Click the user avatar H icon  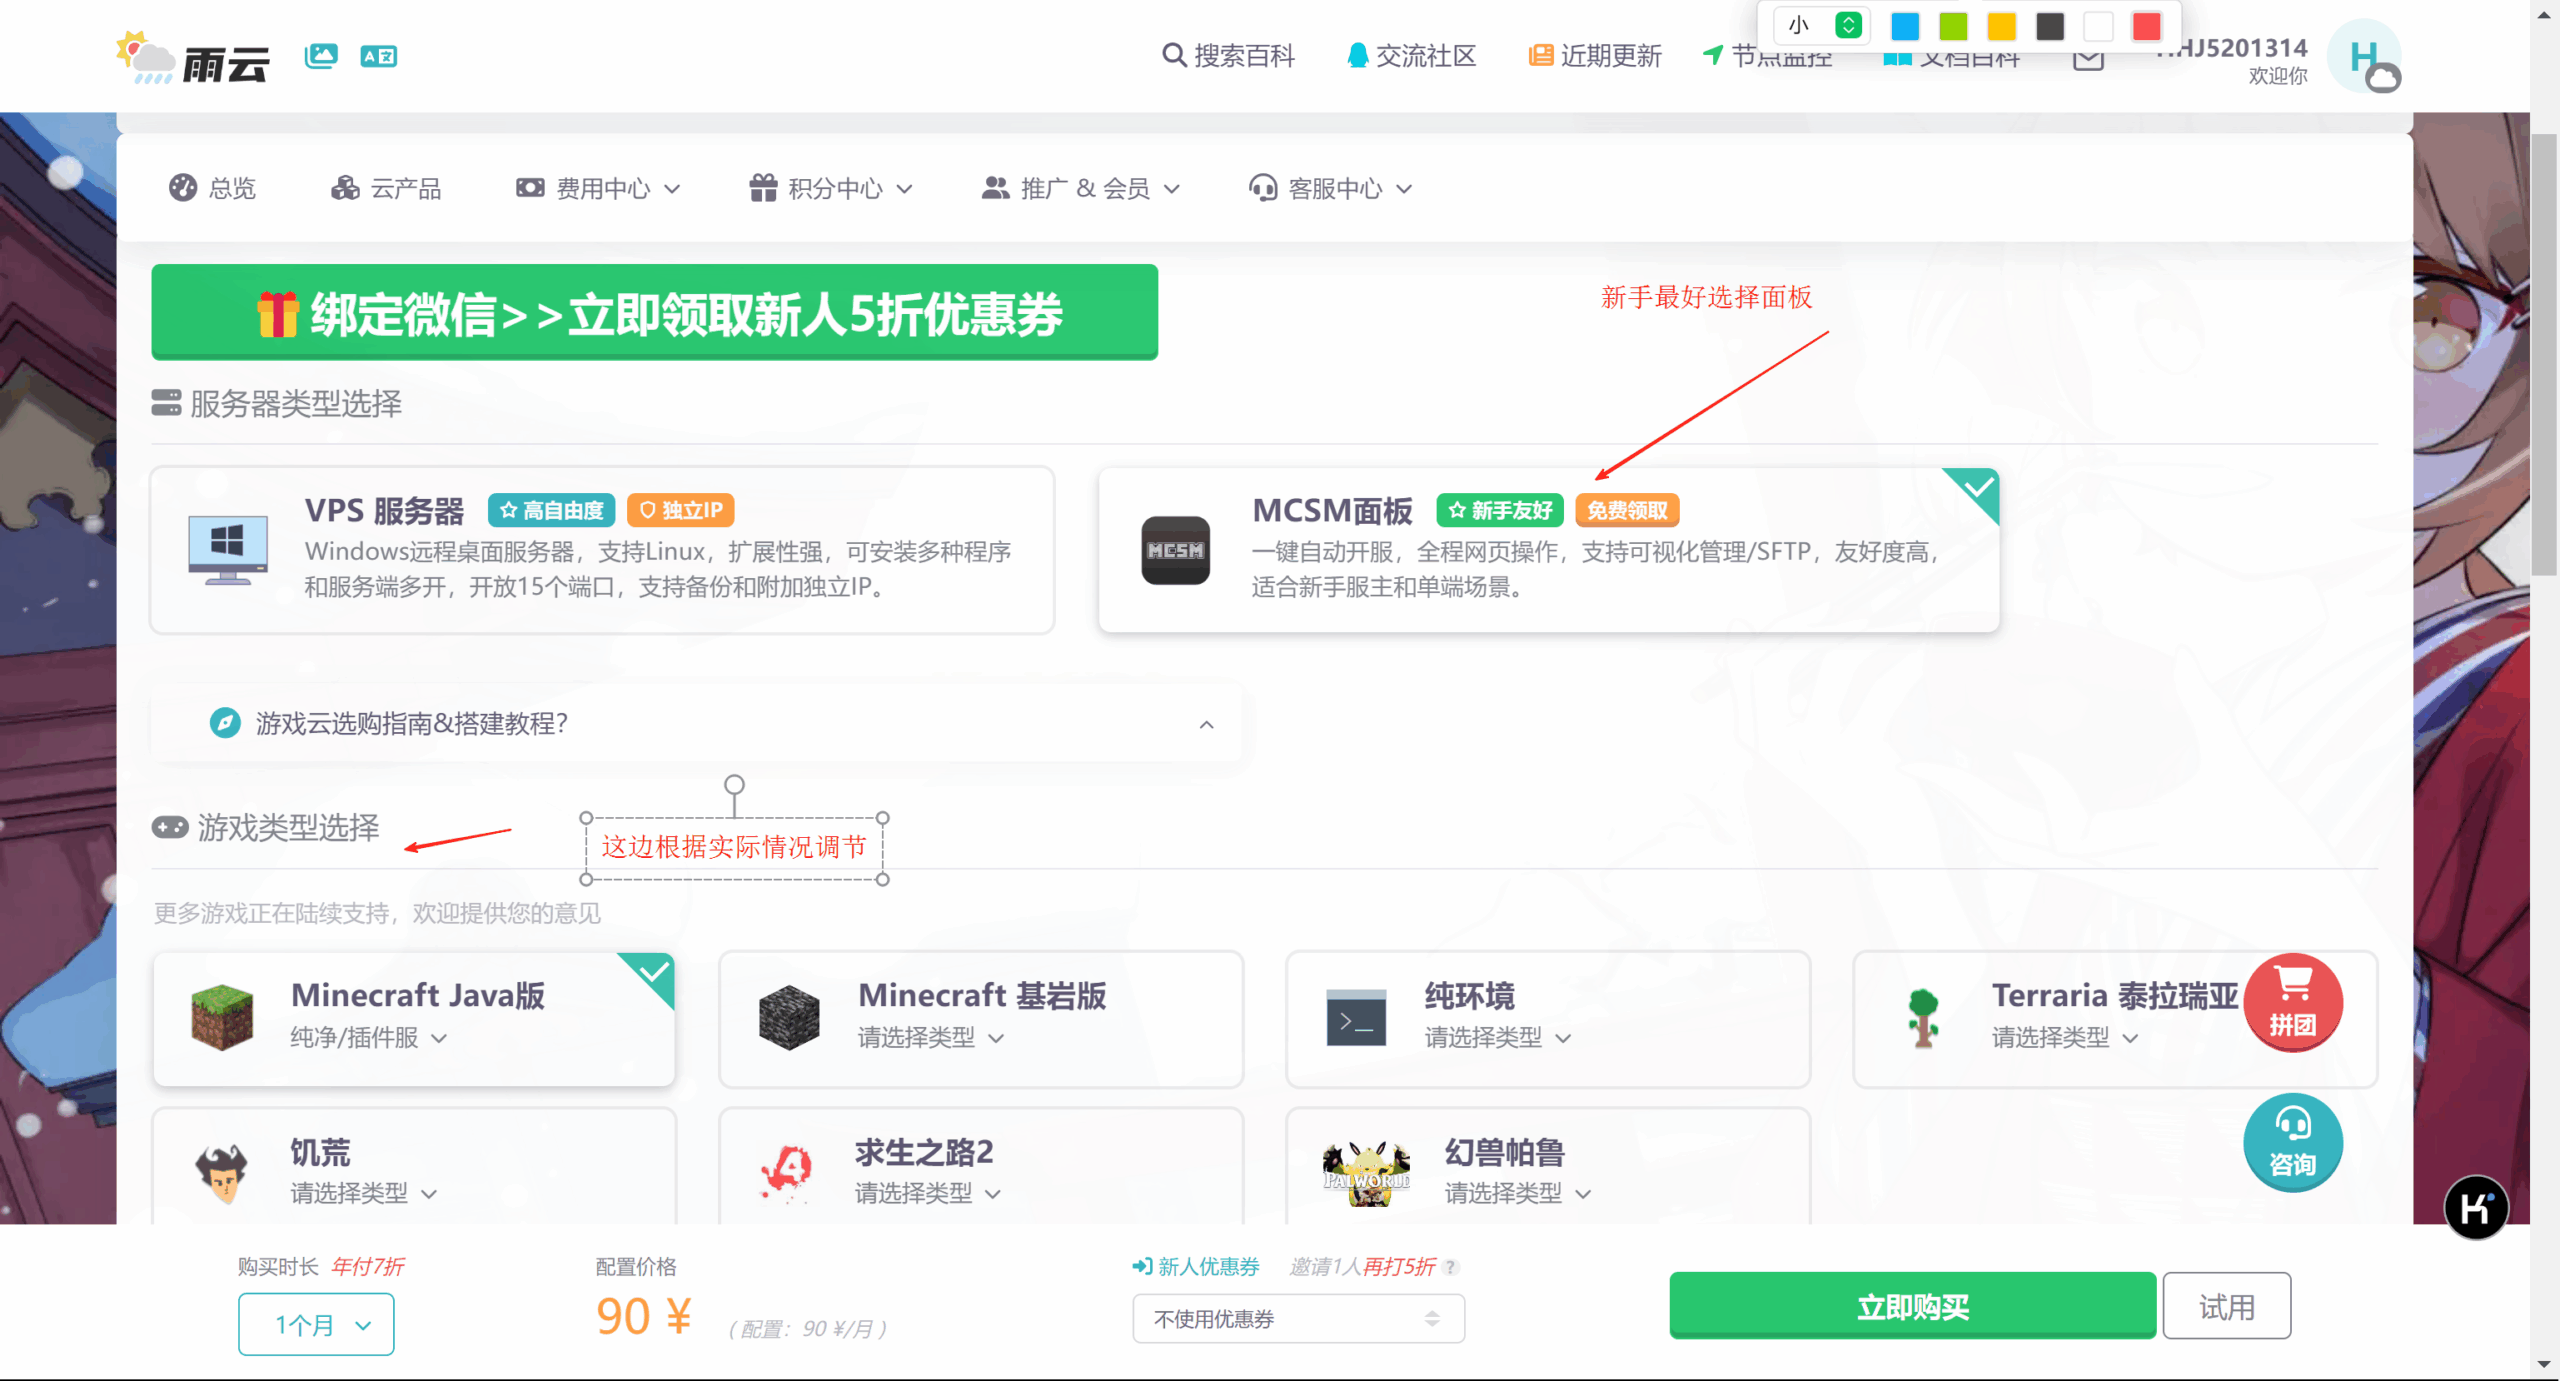2364,57
